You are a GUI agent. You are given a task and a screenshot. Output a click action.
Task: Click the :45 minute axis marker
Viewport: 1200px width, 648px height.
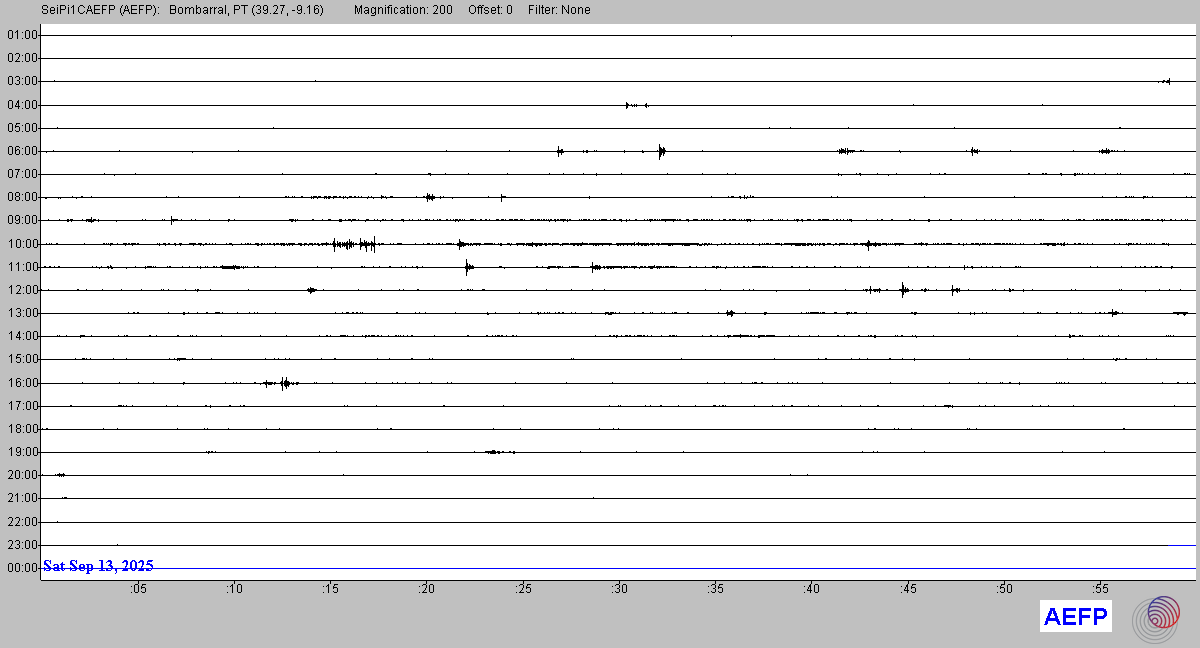(907, 589)
